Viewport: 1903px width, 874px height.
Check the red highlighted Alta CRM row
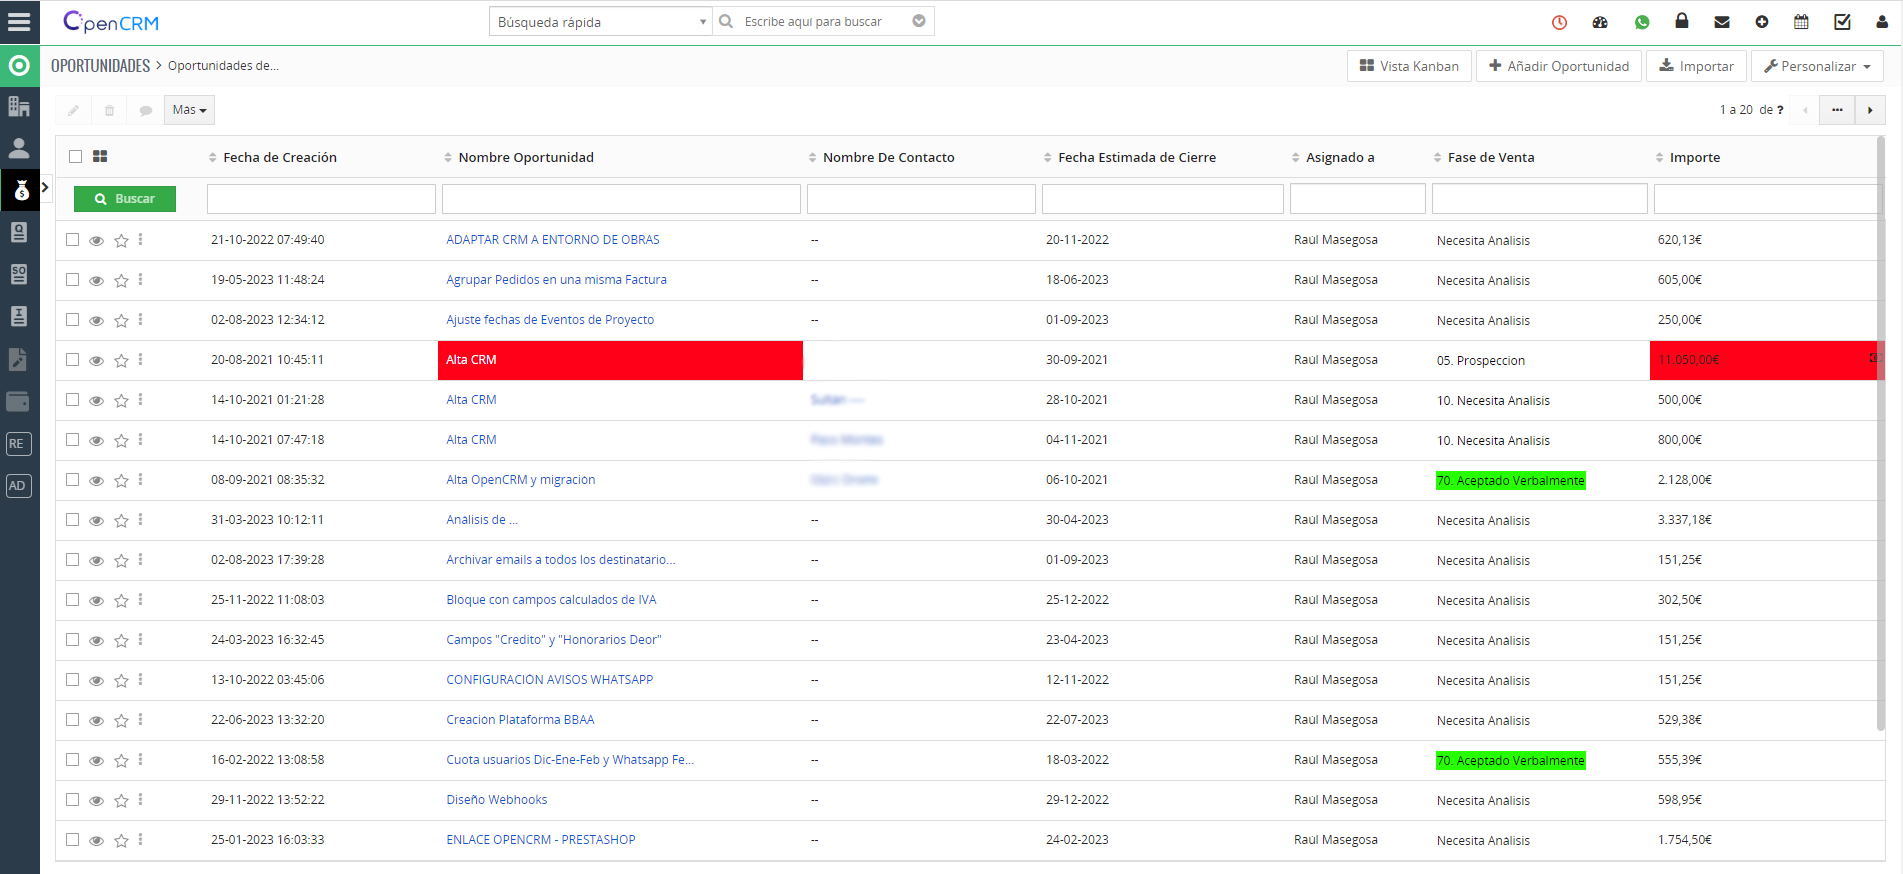(x=72, y=359)
